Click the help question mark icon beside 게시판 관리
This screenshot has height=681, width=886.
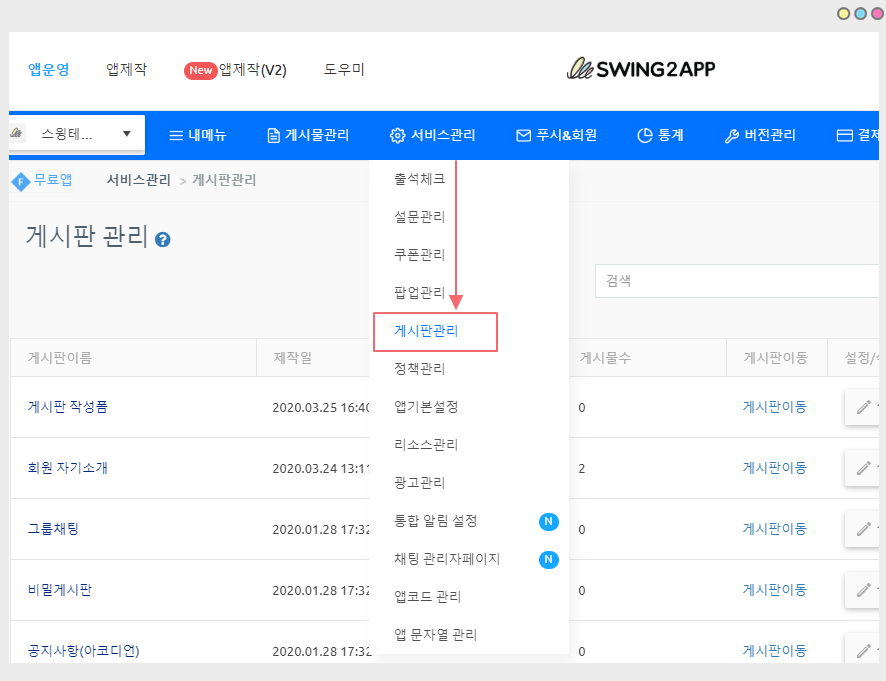coord(163,240)
